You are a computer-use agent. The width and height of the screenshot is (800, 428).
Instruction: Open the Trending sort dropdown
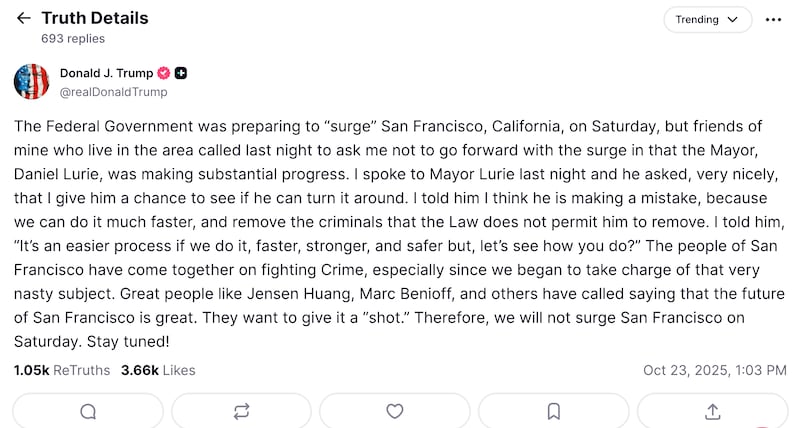(x=706, y=19)
